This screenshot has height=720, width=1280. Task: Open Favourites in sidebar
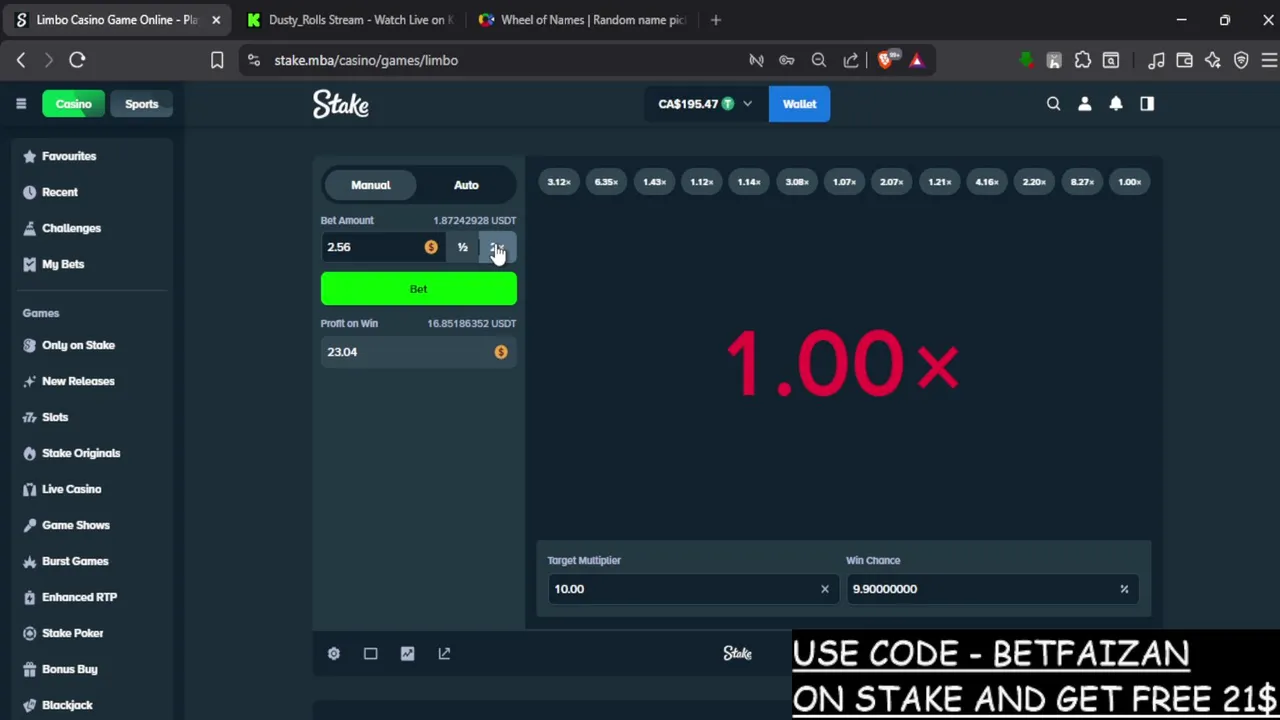(69, 156)
